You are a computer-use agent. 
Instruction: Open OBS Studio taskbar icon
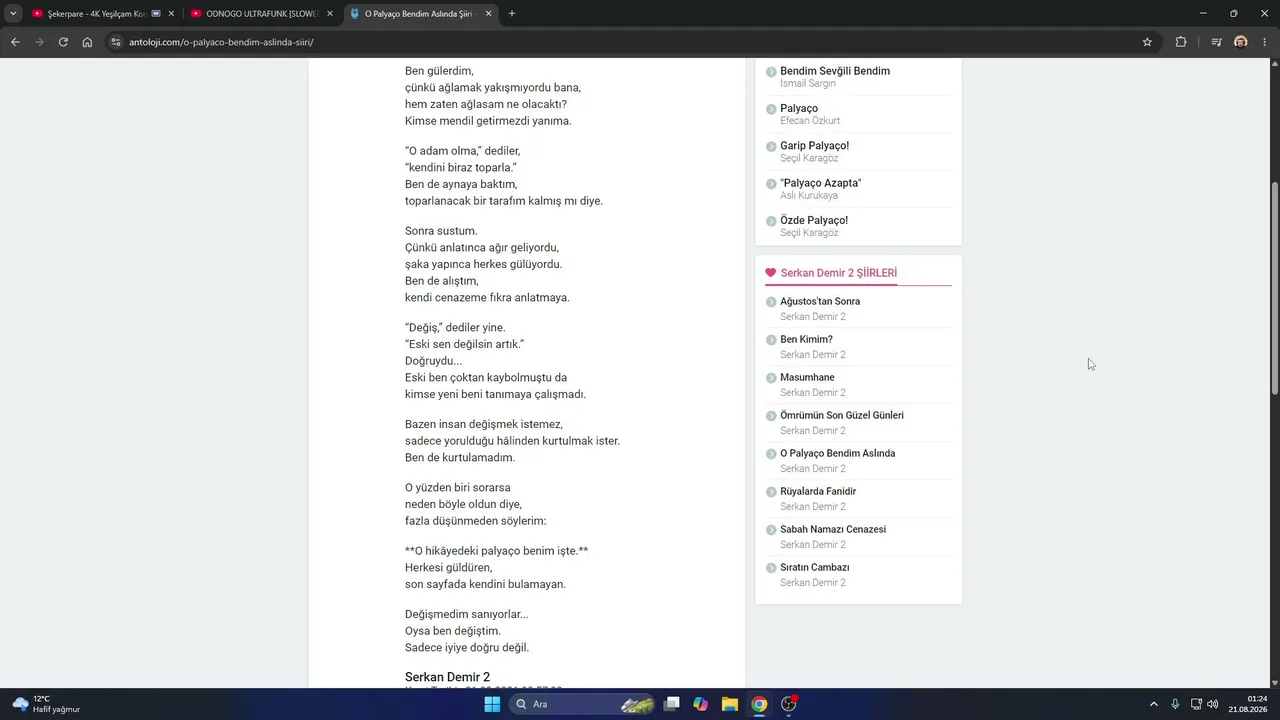point(789,704)
